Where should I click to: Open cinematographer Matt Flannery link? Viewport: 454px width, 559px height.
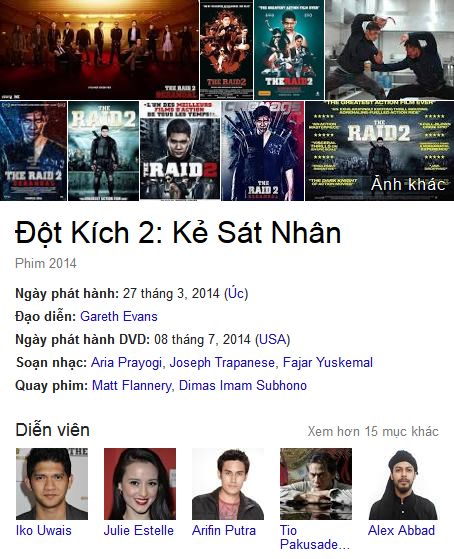point(132,386)
